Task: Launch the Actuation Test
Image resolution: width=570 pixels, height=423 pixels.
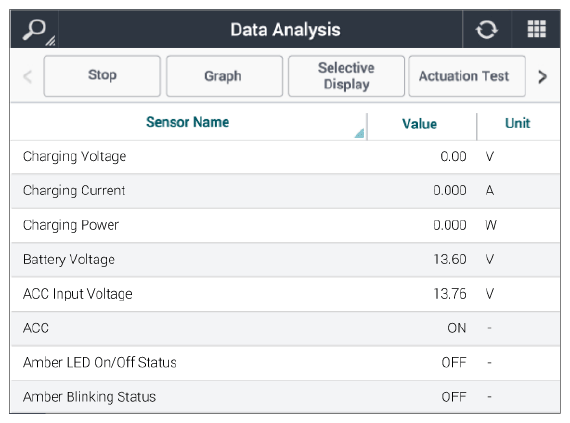Action: (467, 76)
